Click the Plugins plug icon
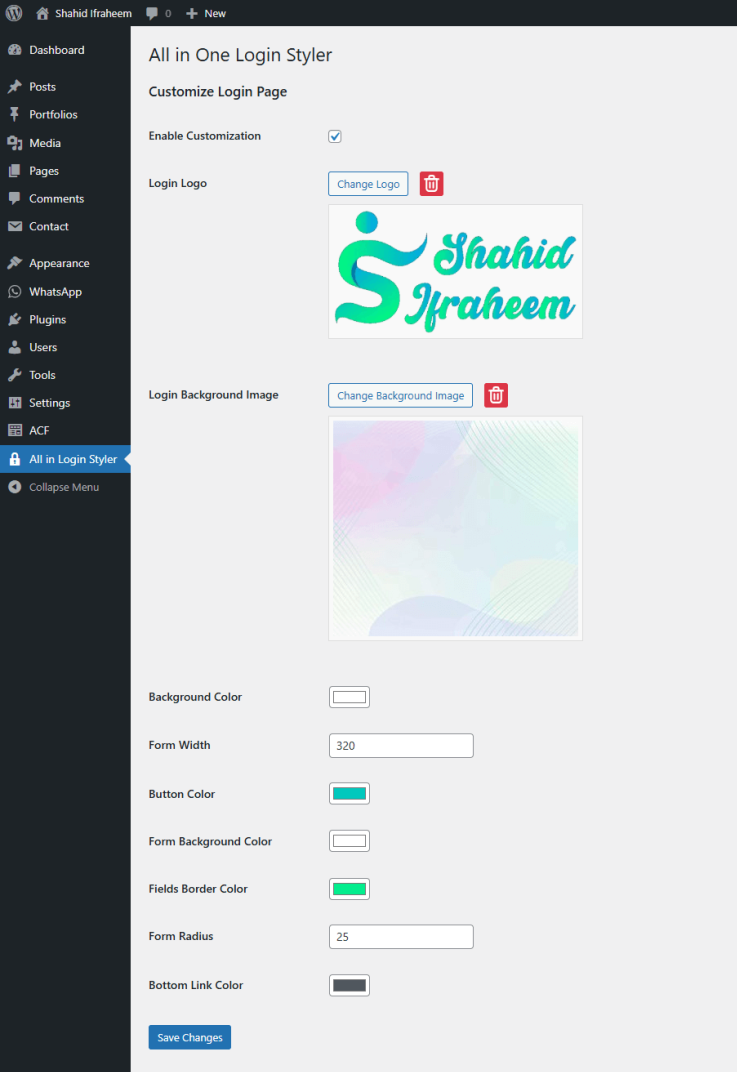Image resolution: width=737 pixels, height=1072 pixels. point(15,319)
